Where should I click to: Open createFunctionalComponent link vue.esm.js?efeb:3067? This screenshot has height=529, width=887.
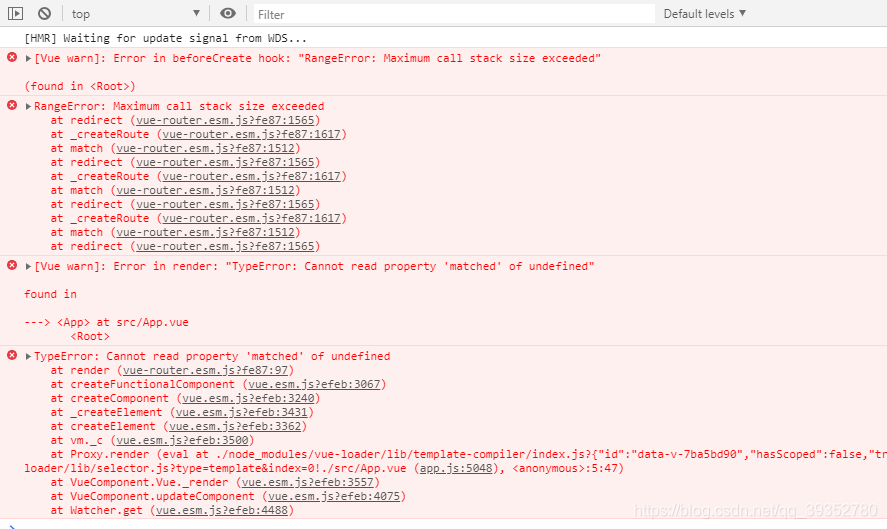[x=315, y=385]
